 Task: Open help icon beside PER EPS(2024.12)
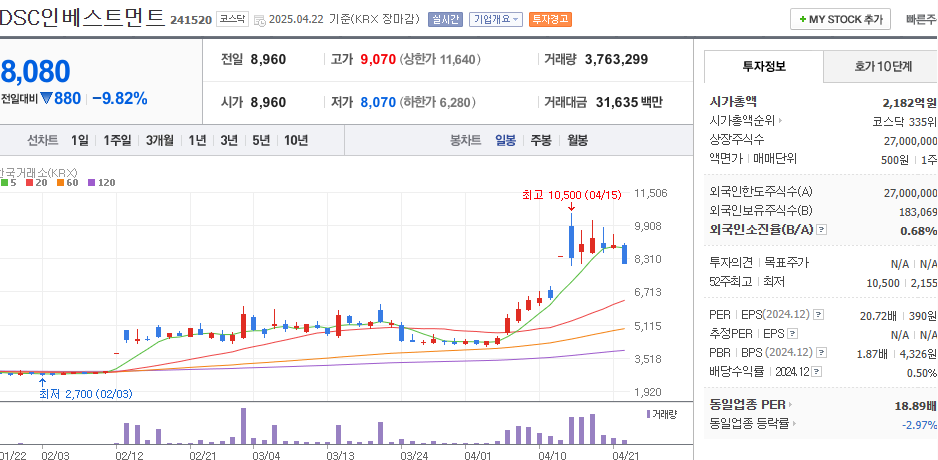818,315
